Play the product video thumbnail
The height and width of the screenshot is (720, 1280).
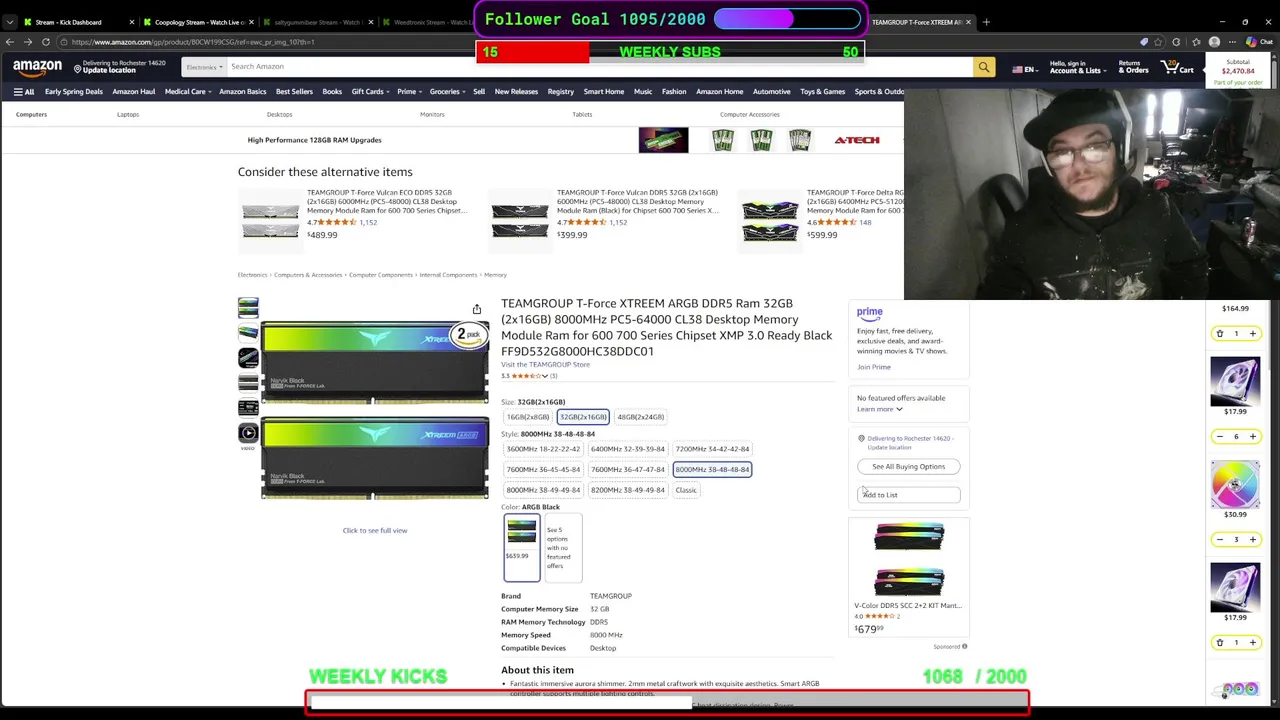(x=248, y=433)
